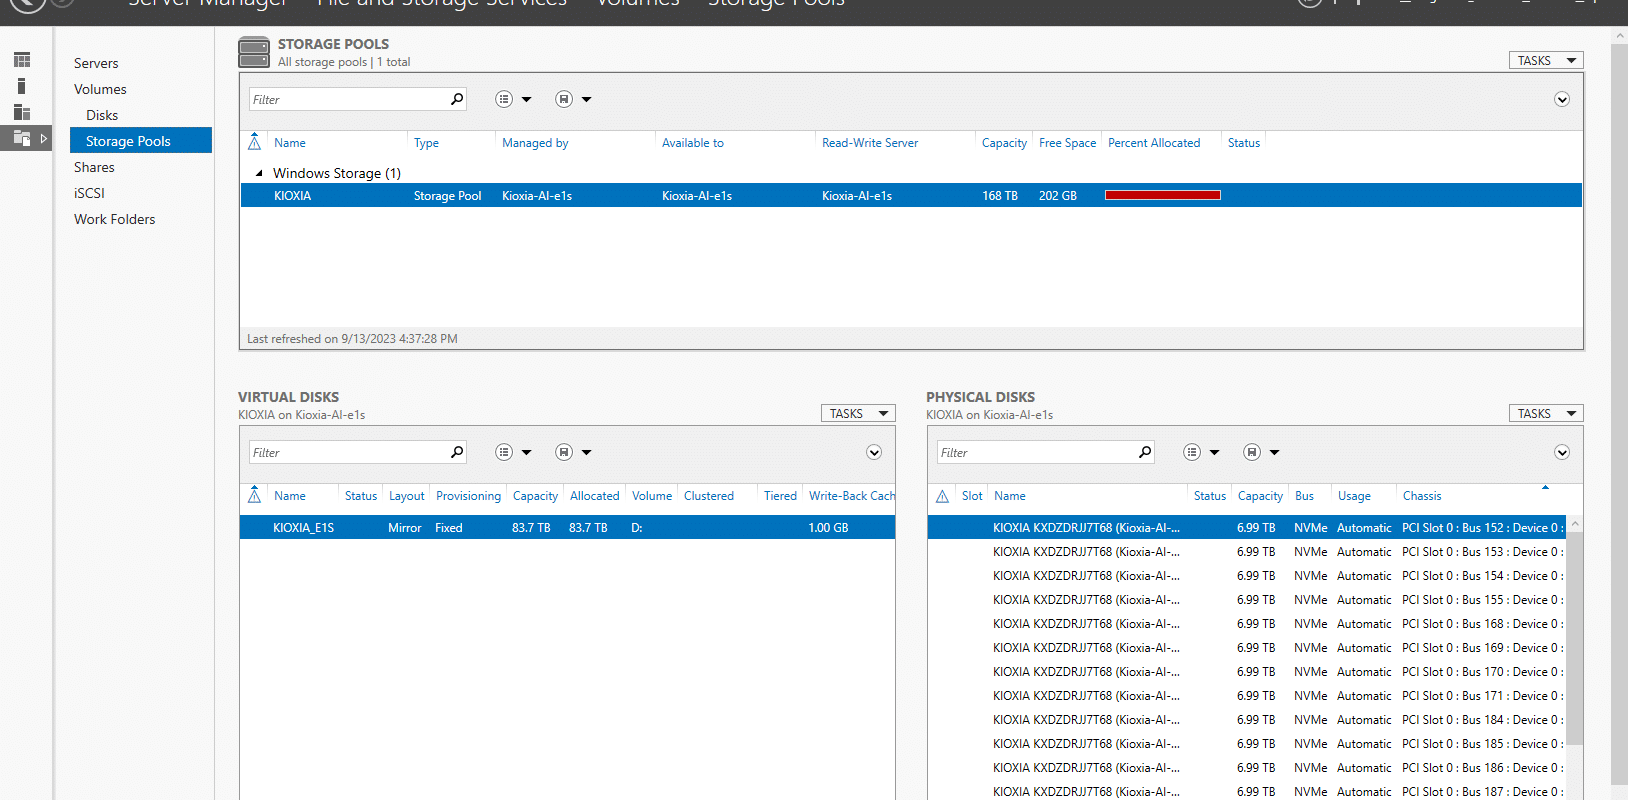Click search magnifier in Physical Disks filter
Image resolution: width=1628 pixels, height=800 pixels.
[x=1145, y=452]
